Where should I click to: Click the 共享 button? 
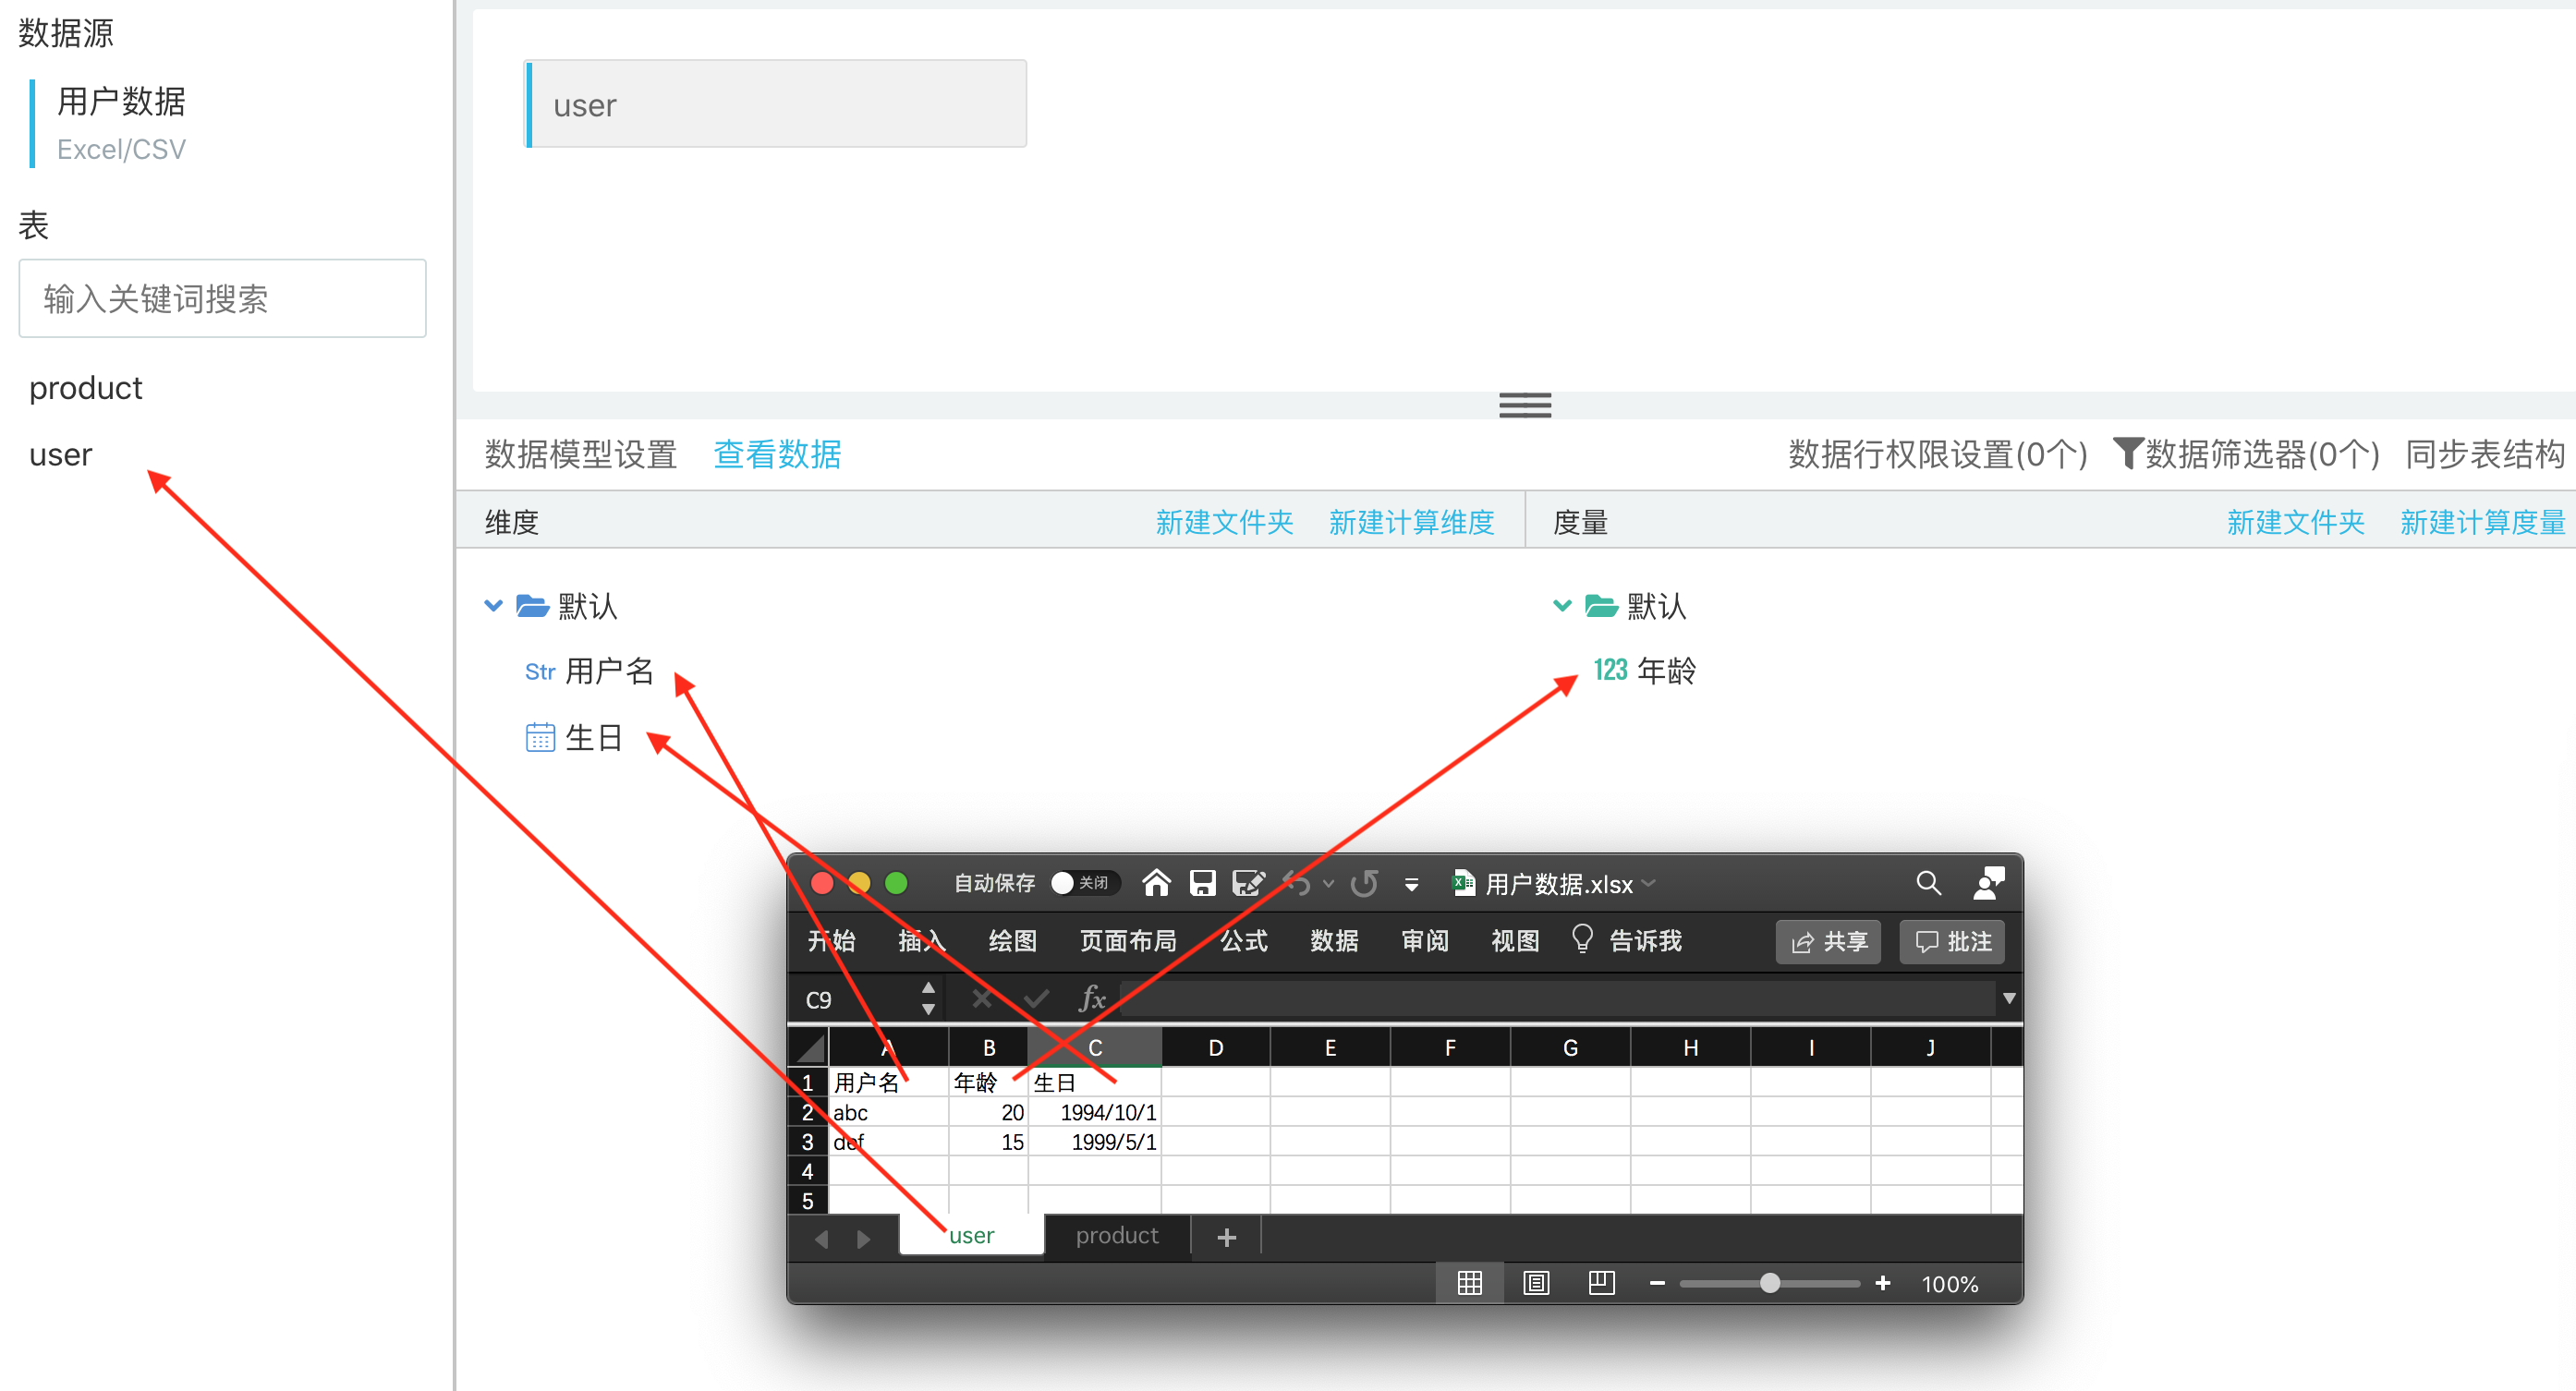coord(1827,942)
